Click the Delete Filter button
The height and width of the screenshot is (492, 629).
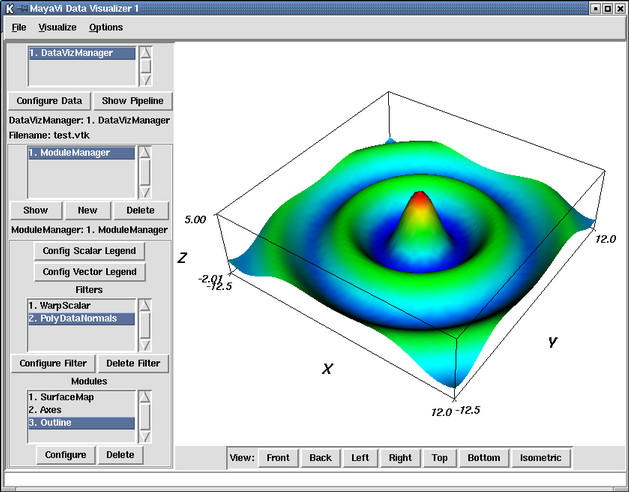point(133,363)
